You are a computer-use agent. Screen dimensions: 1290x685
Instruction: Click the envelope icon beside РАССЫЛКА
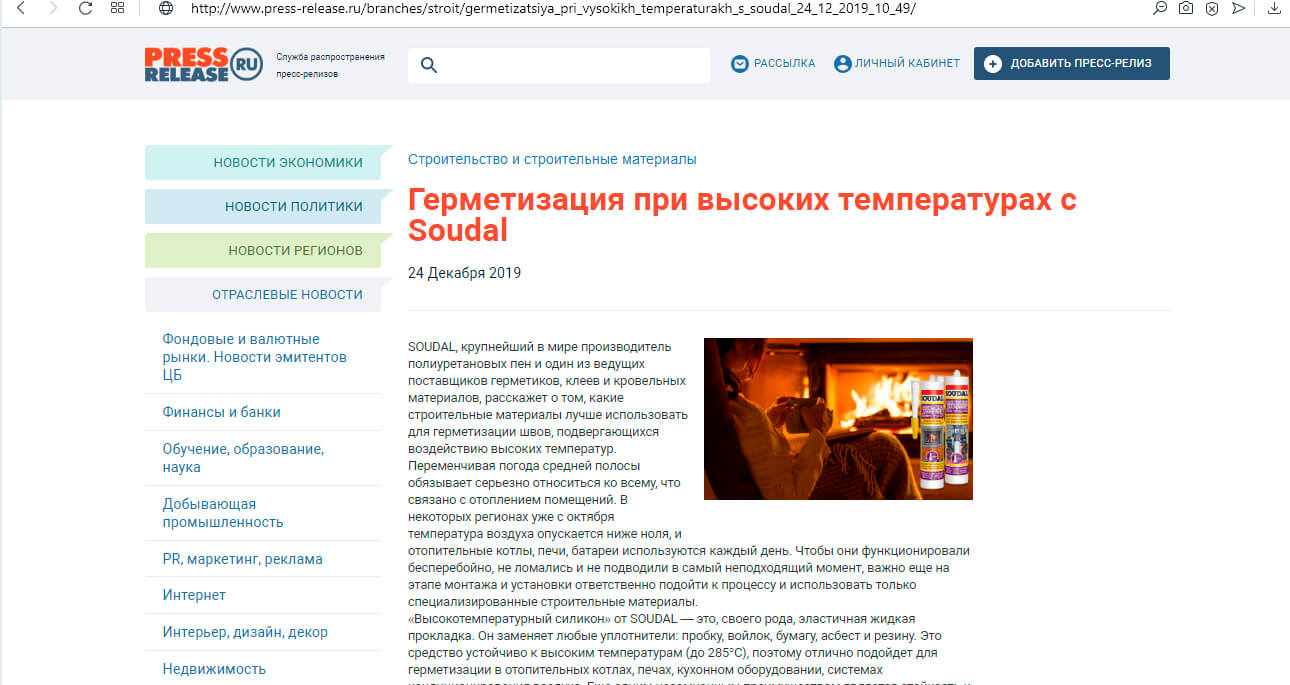coord(740,64)
